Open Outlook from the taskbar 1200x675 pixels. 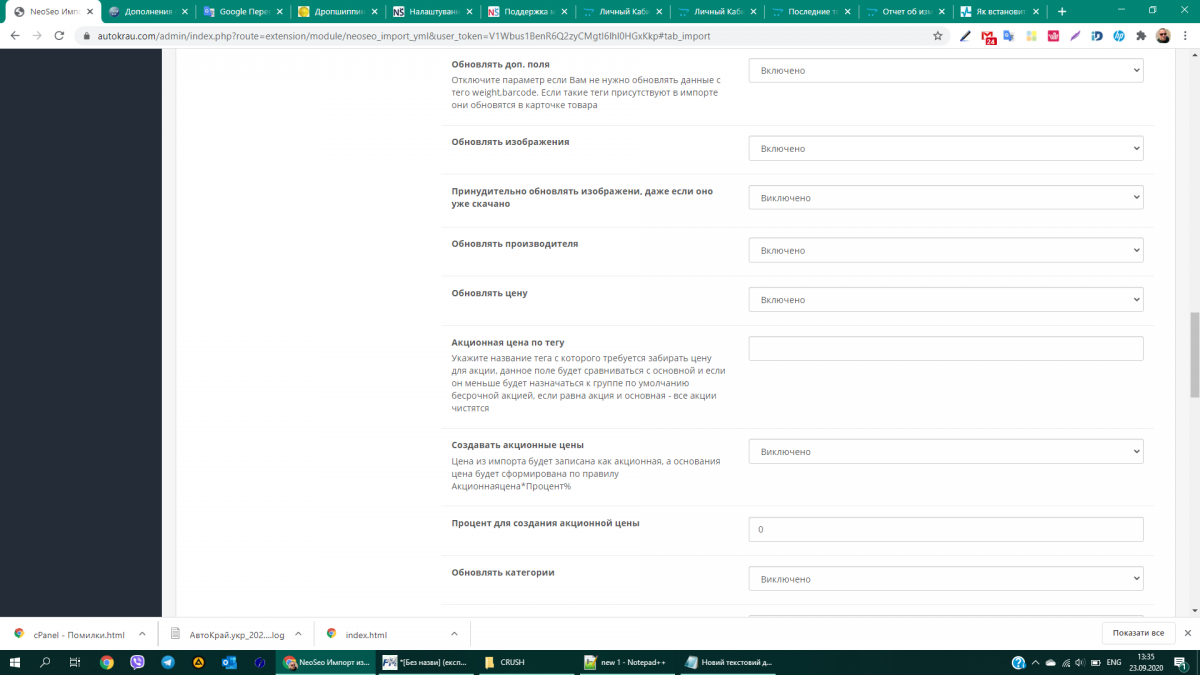coord(229,662)
